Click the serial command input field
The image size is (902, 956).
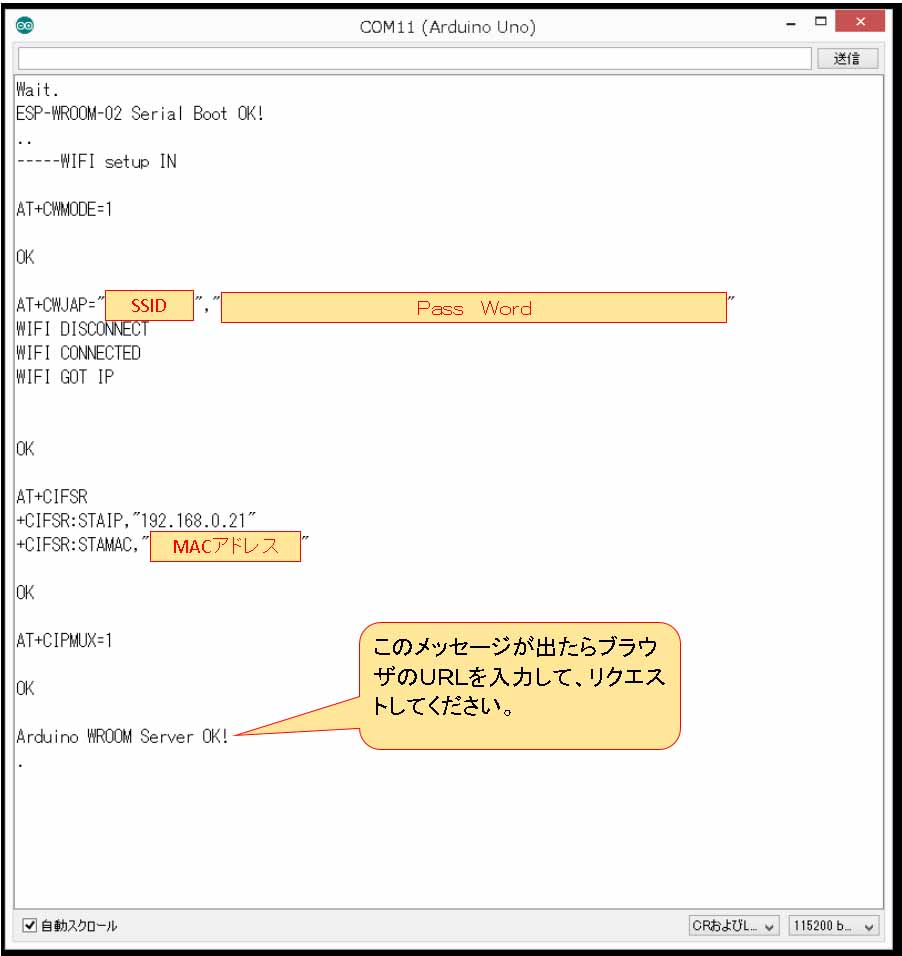[414, 59]
